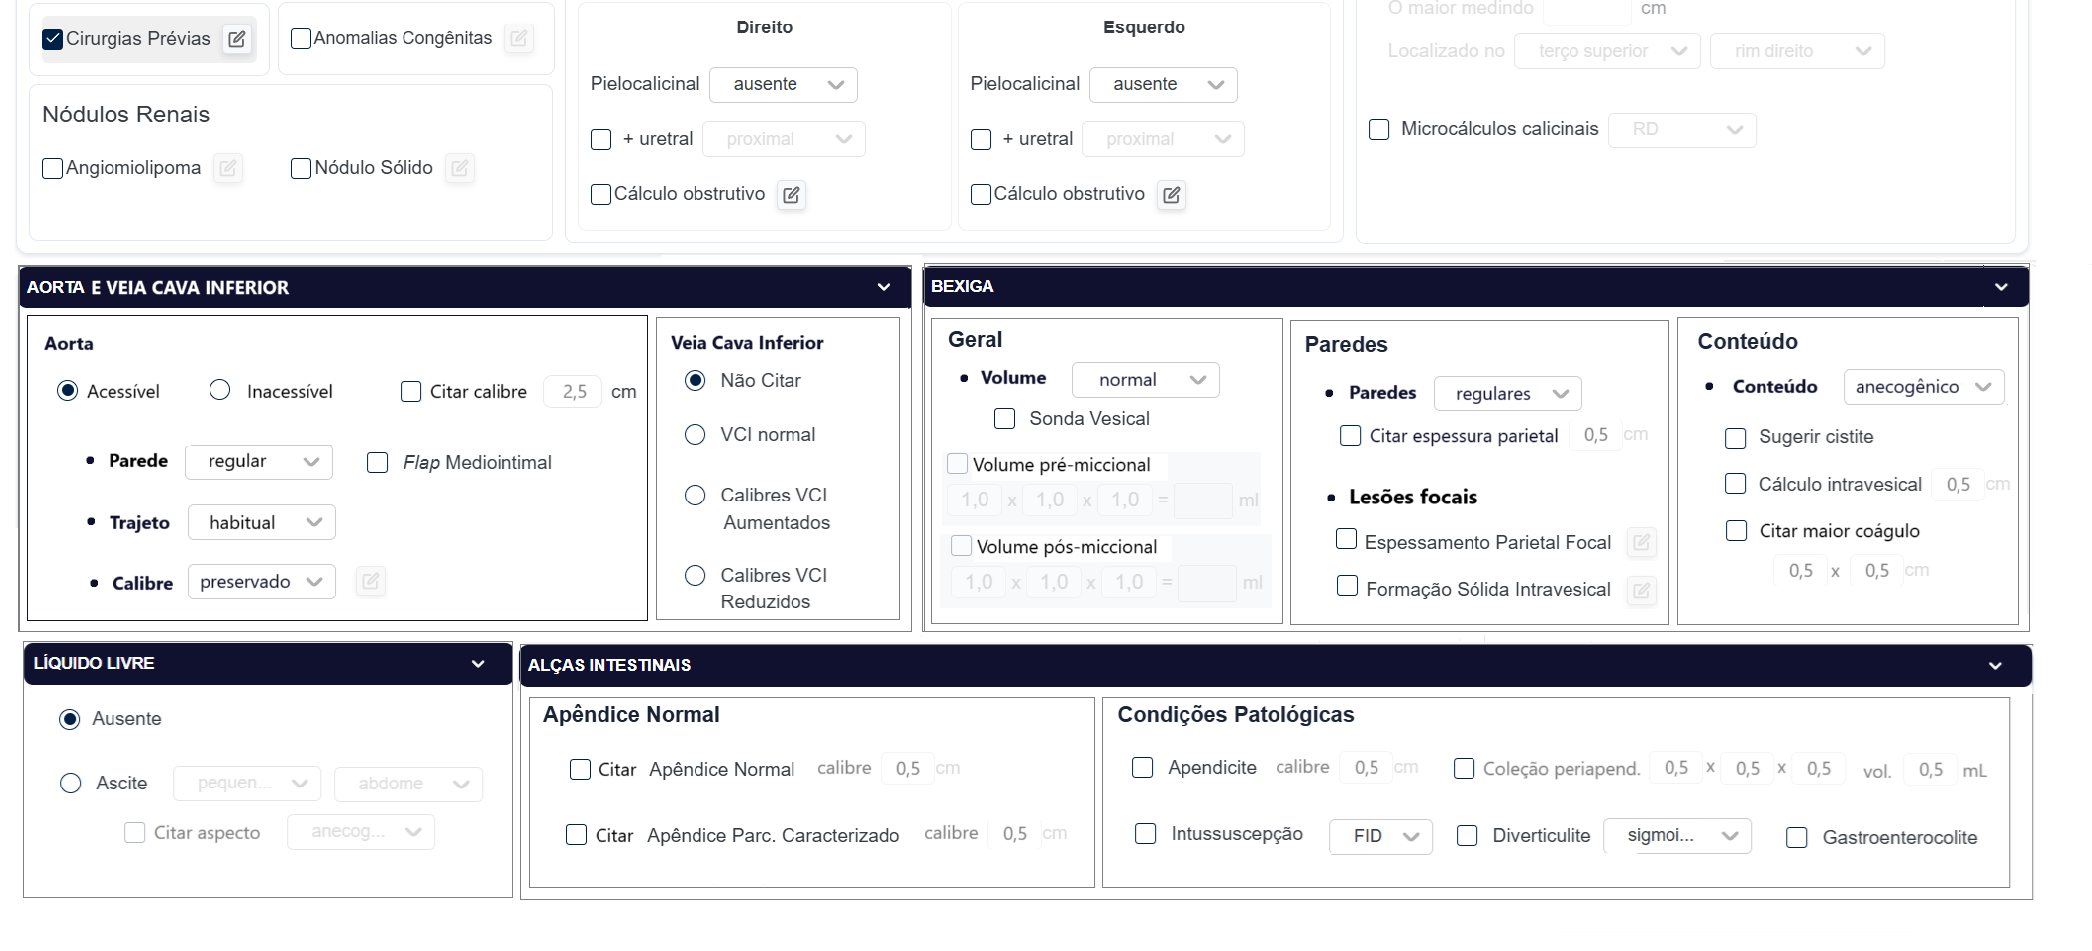
Task: Click edit icon beside Espessamento Parietal Focal
Action: (1641, 543)
